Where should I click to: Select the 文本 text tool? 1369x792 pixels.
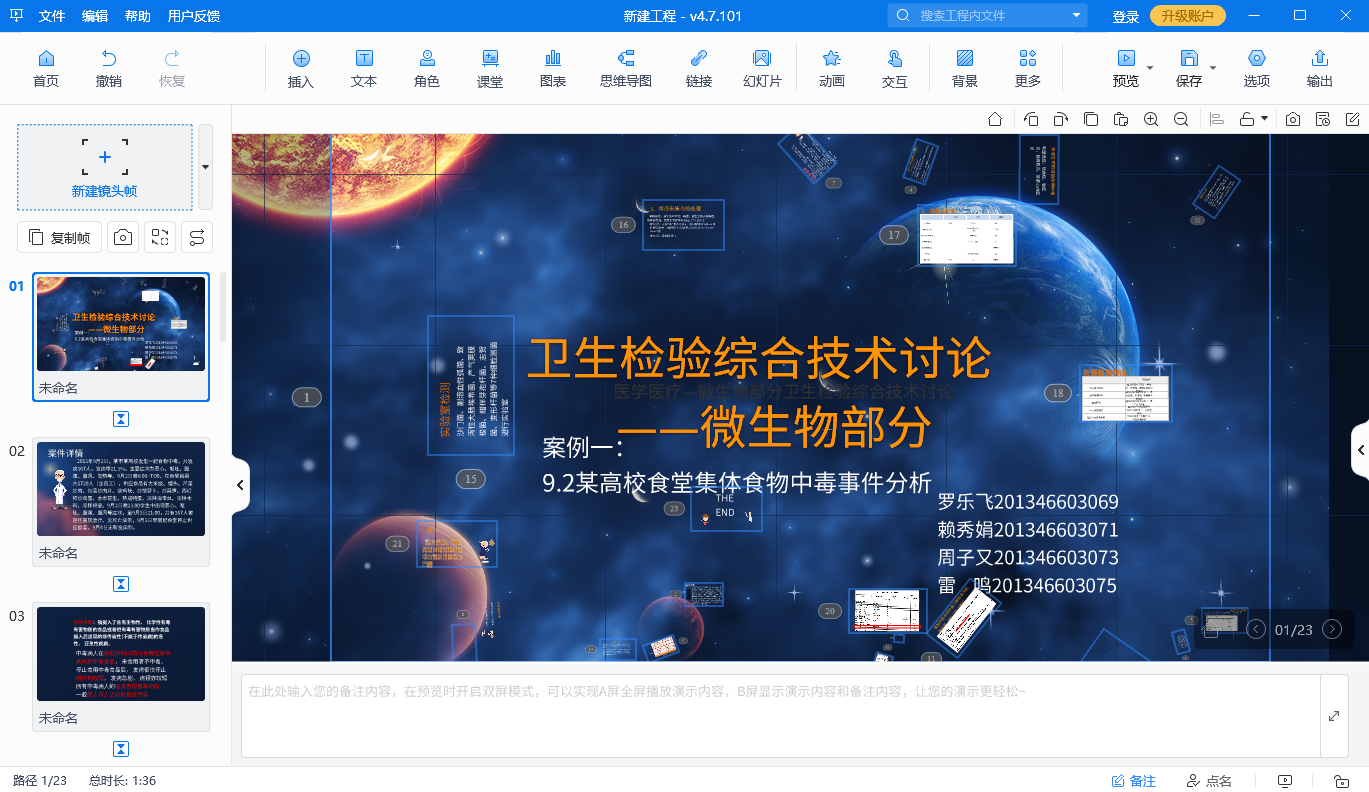tap(364, 69)
